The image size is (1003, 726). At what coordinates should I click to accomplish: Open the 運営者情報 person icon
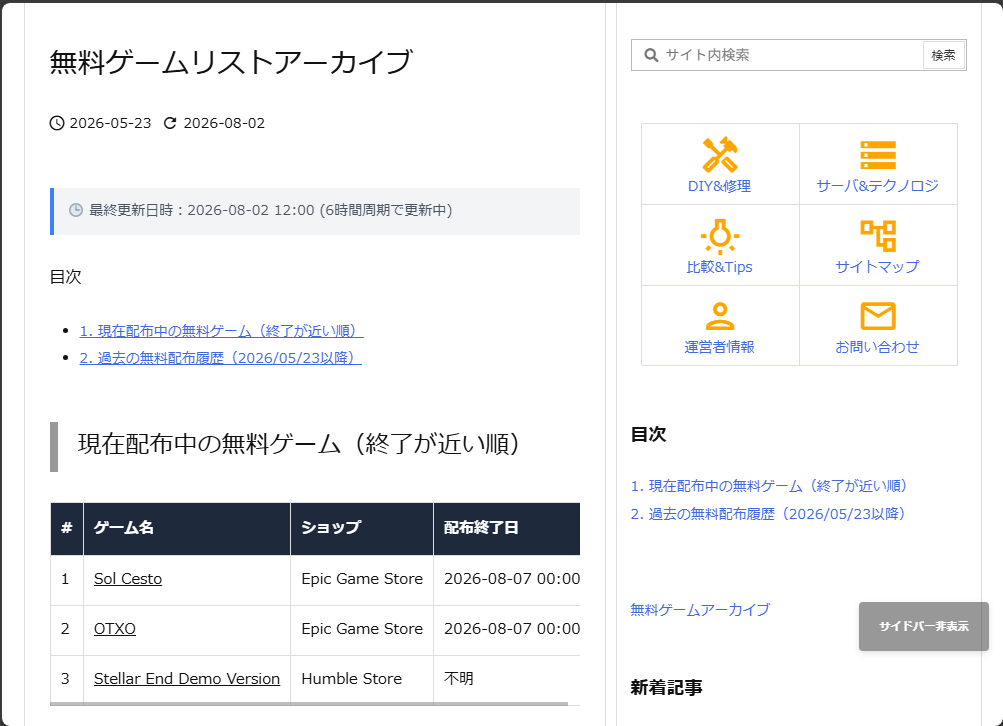point(720,316)
